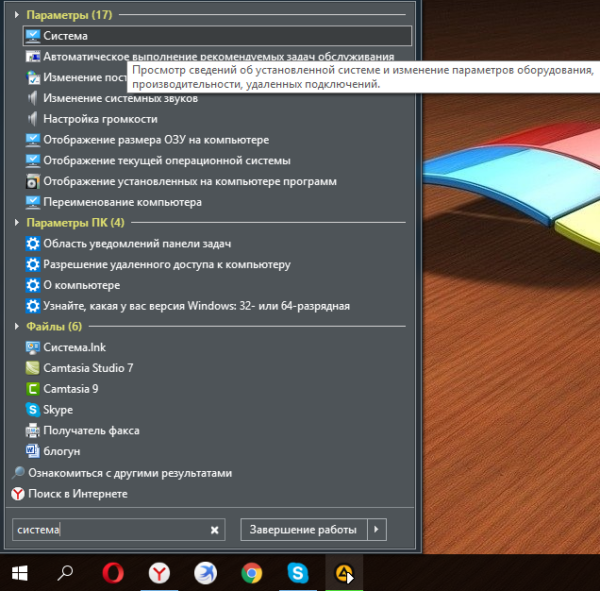Select text Настройка громкости
600x591 pixels.
point(100,119)
